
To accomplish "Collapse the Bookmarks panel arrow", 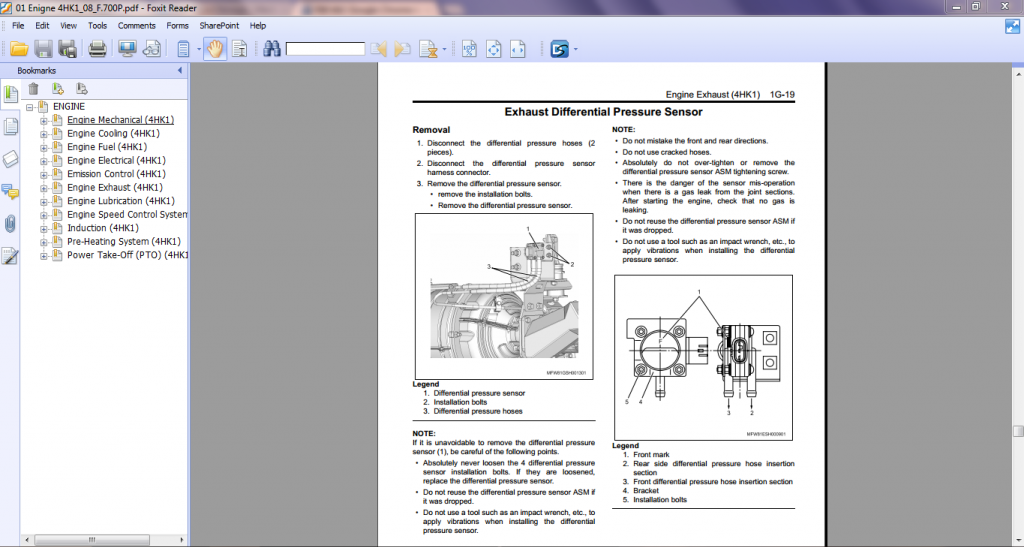I will click(x=180, y=71).
